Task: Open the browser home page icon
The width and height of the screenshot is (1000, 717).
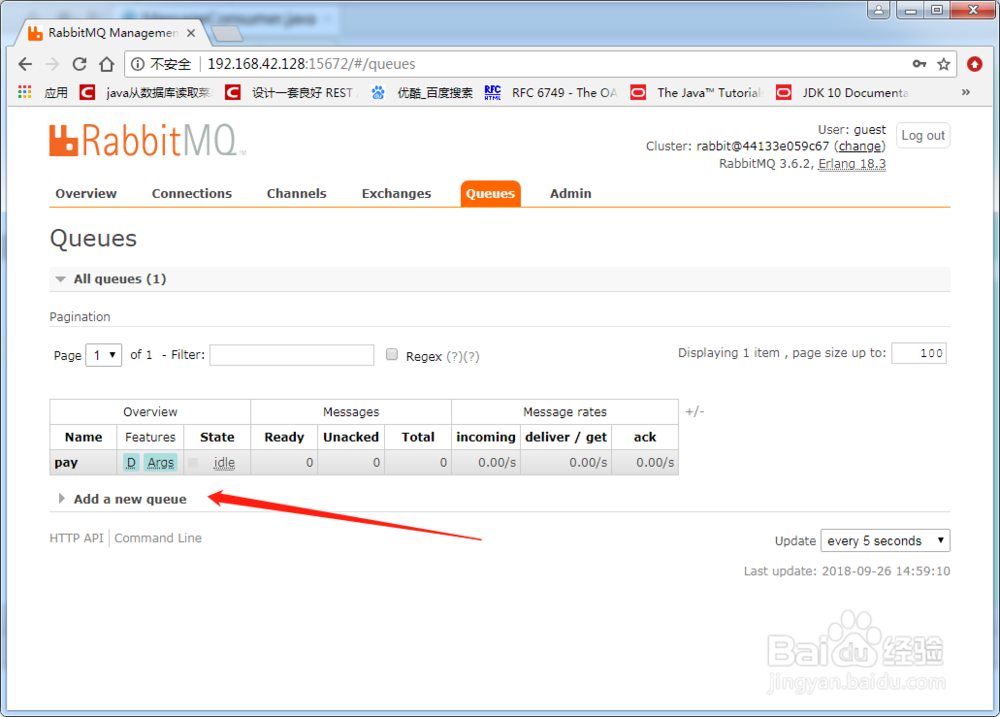Action: pyautogui.click(x=107, y=64)
